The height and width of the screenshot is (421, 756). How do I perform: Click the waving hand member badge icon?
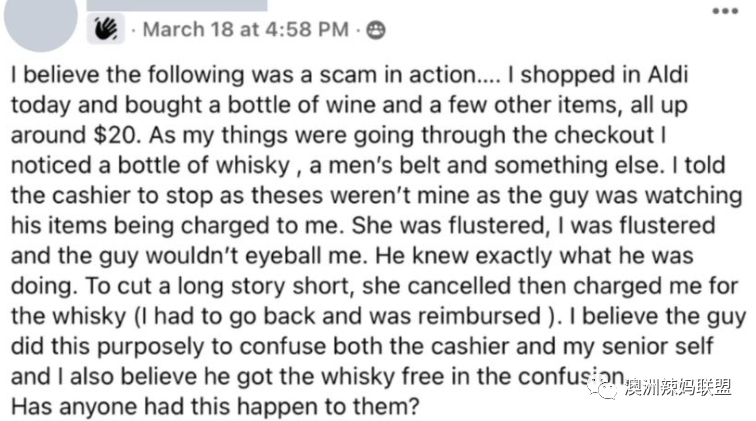[106, 29]
